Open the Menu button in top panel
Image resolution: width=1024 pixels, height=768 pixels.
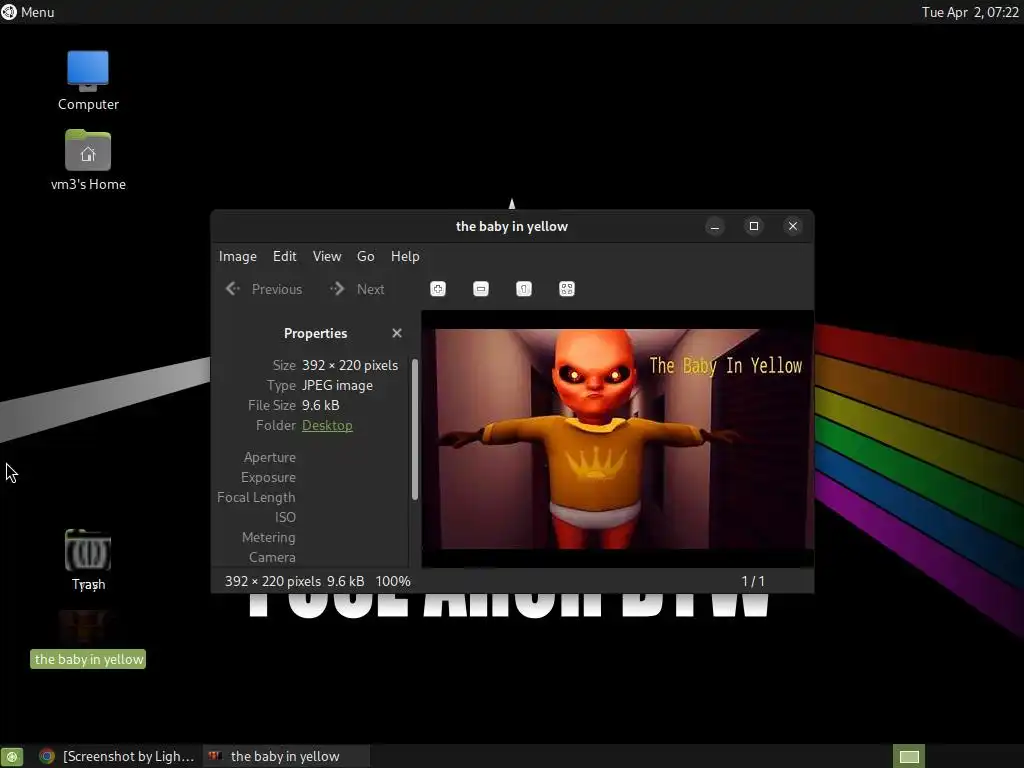(28, 12)
